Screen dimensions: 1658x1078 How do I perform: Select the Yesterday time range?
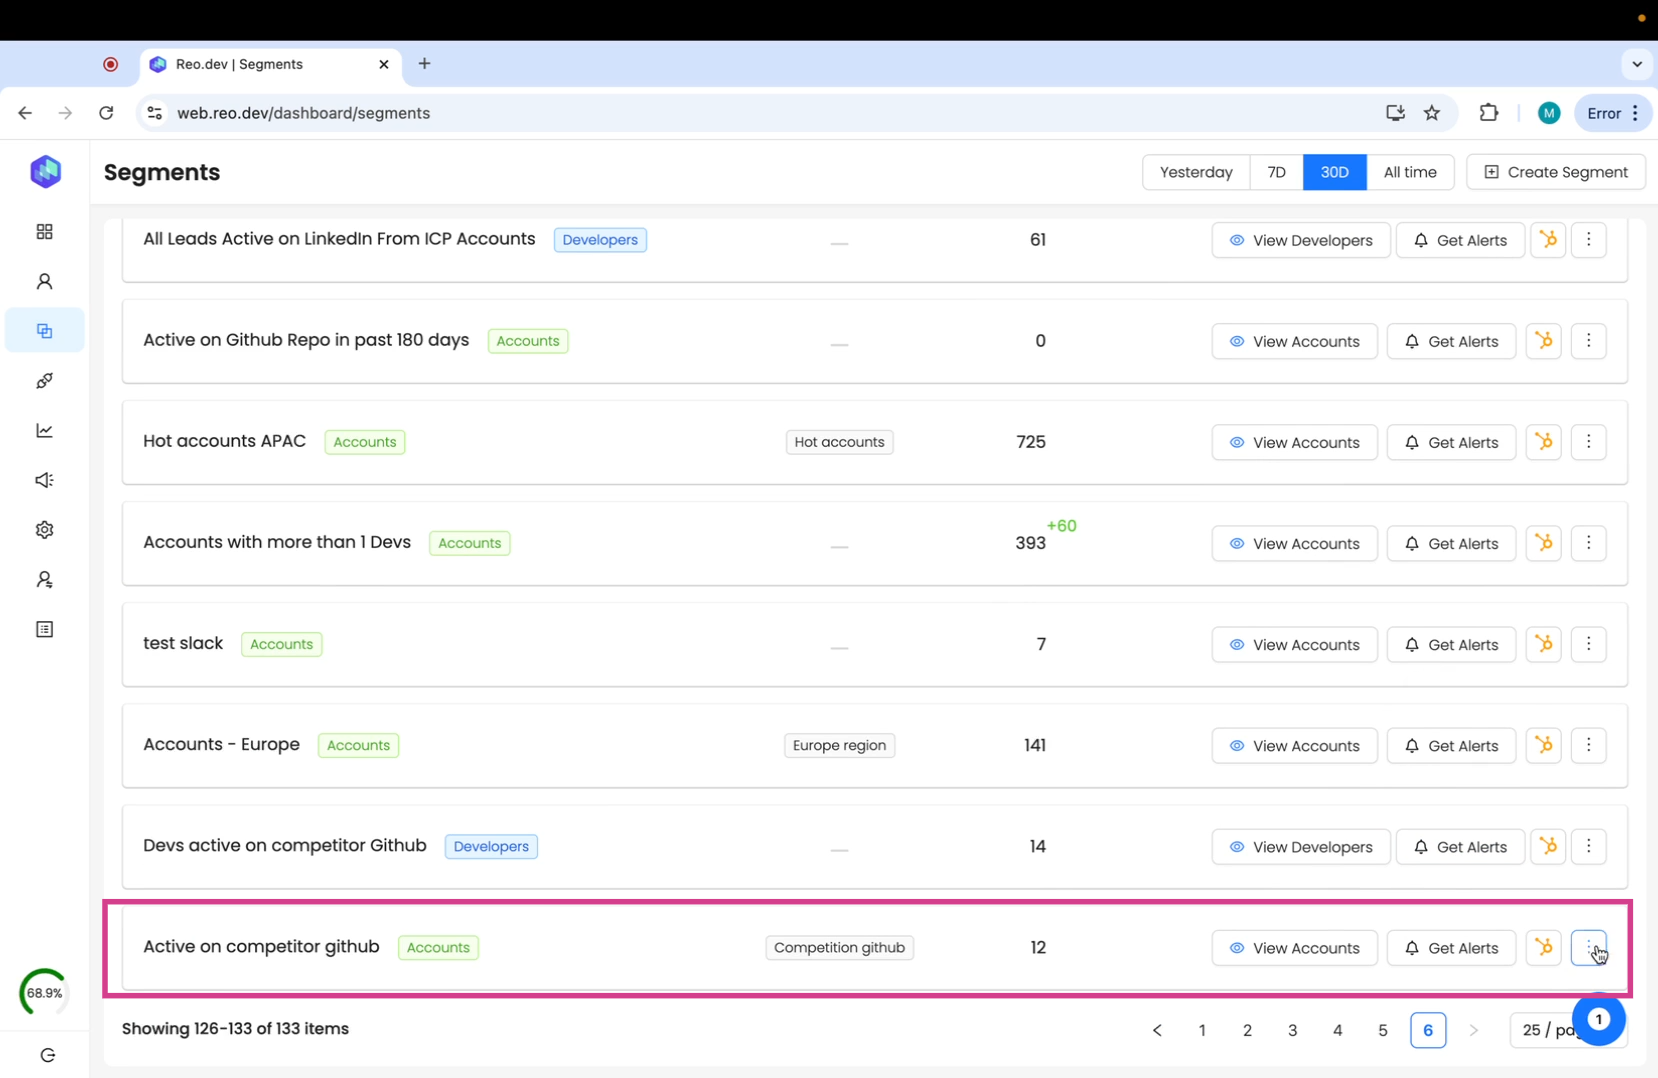point(1195,172)
